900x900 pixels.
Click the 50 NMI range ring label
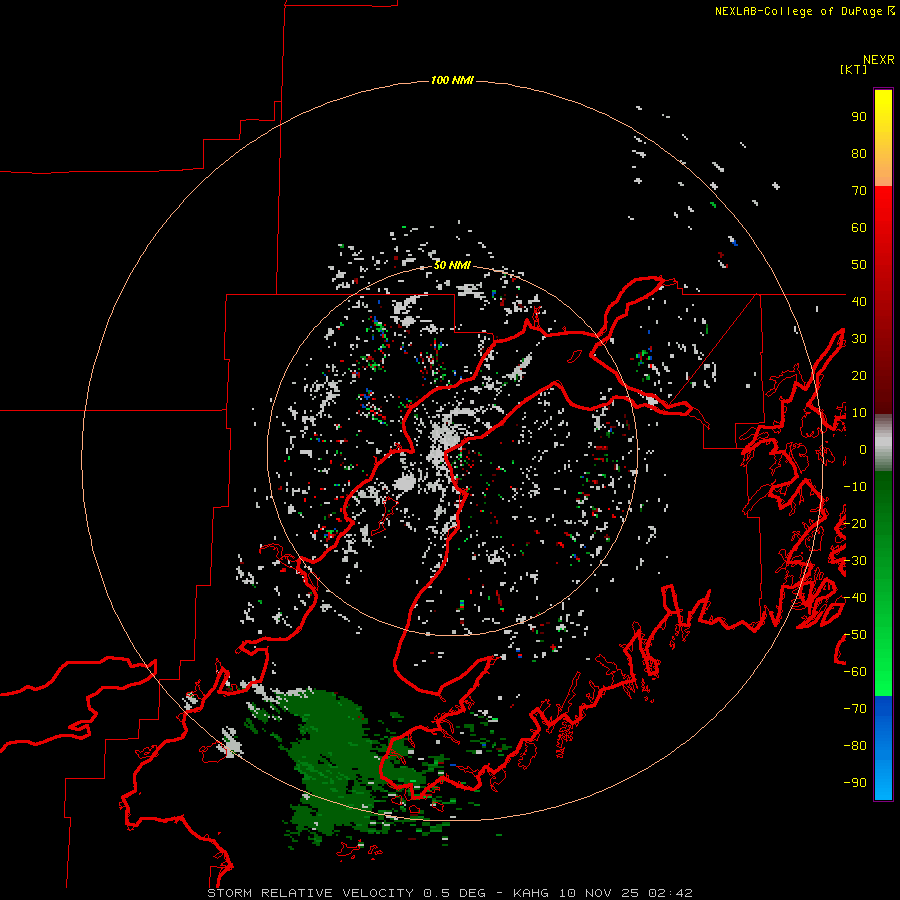[452, 265]
